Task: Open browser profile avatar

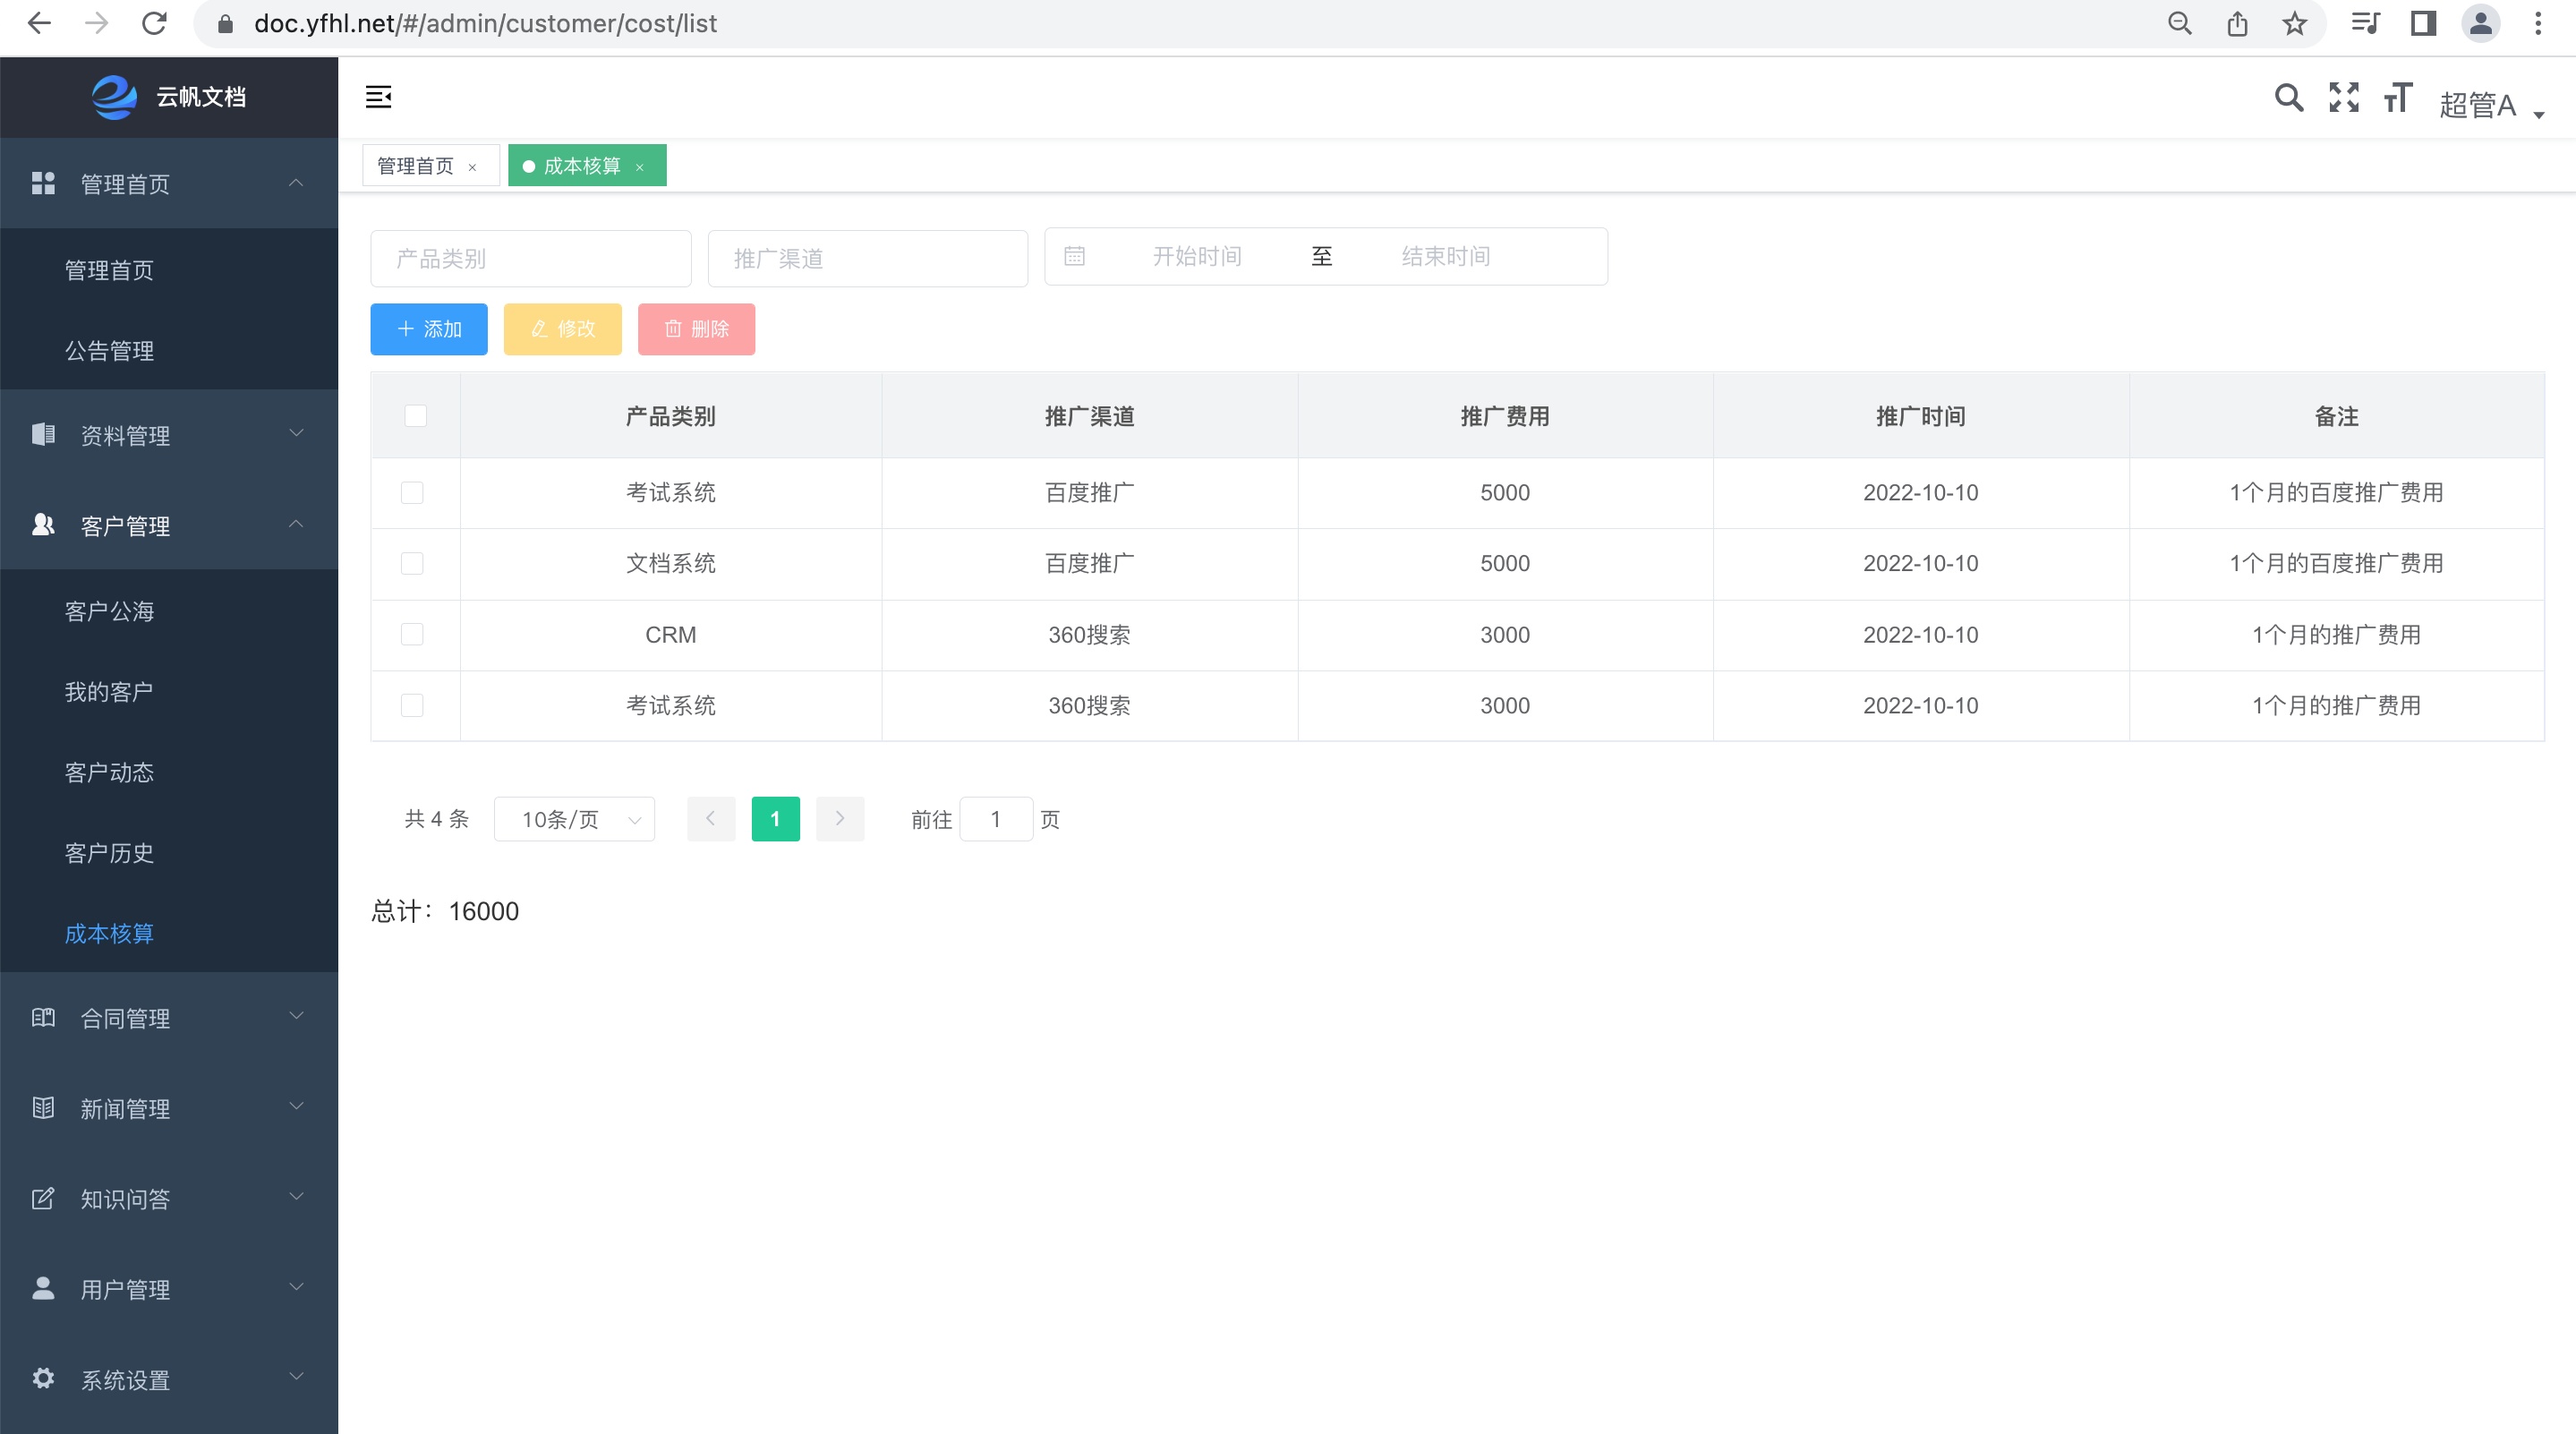Action: point(2480,23)
